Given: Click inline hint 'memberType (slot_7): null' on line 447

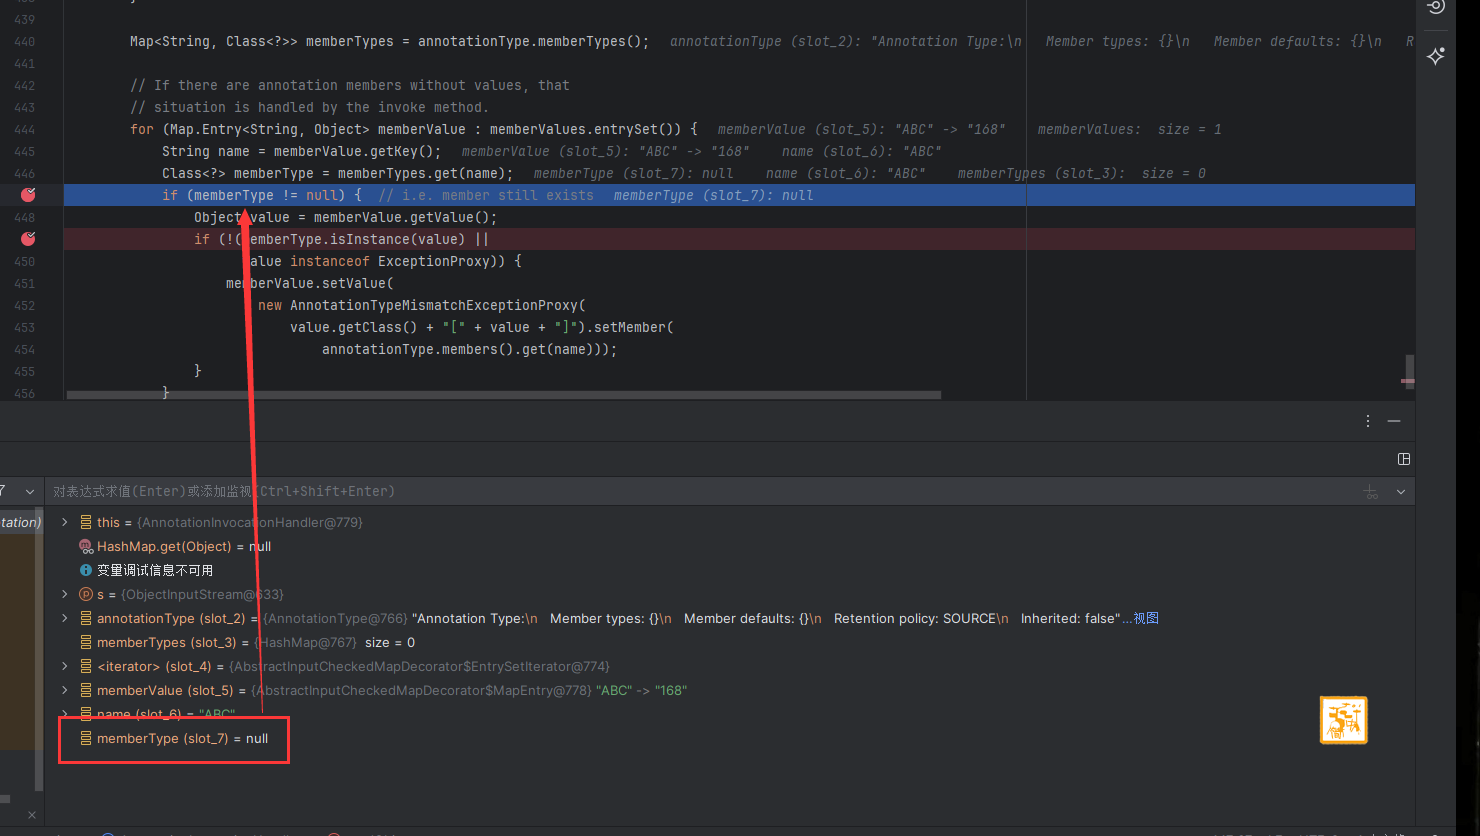Looking at the screenshot, I should coord(714,195).
